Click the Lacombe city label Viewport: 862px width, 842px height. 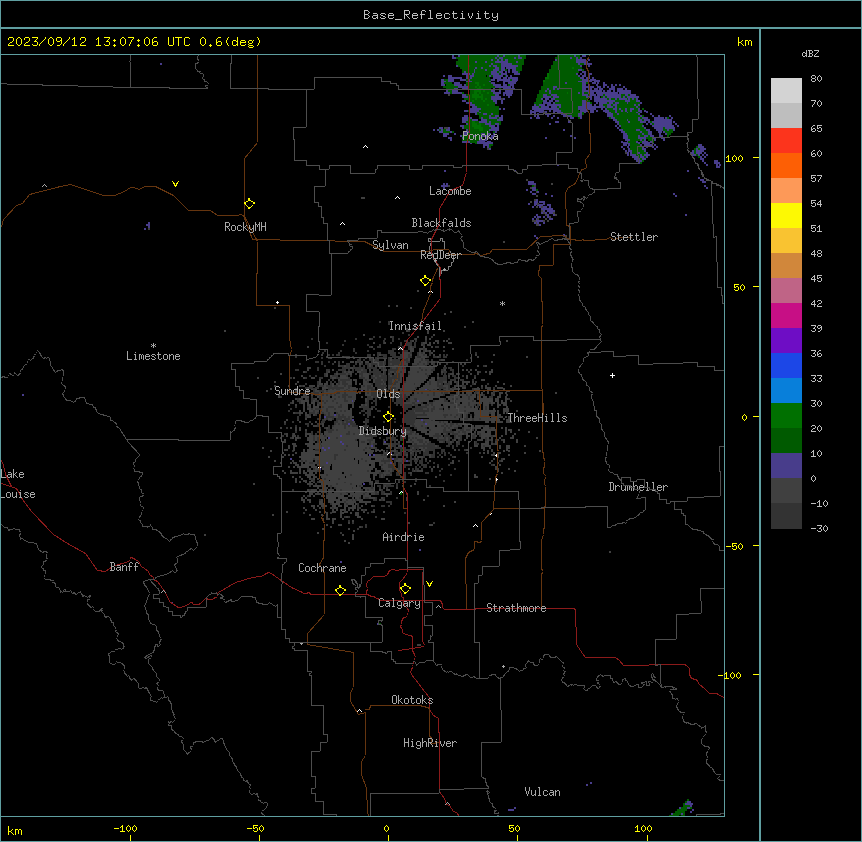(450, 191)
